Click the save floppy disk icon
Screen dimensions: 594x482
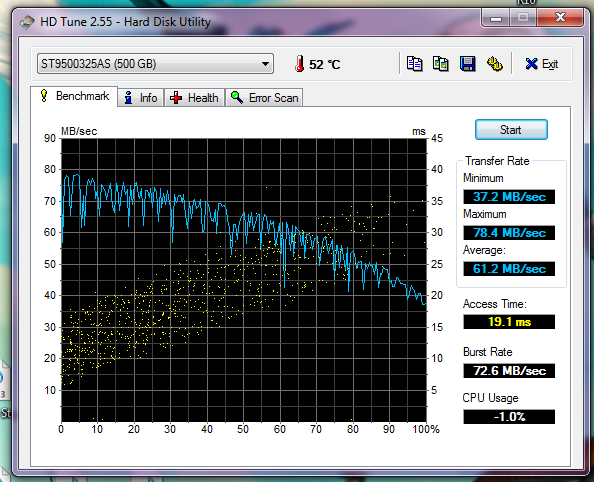tap(467, 64)
